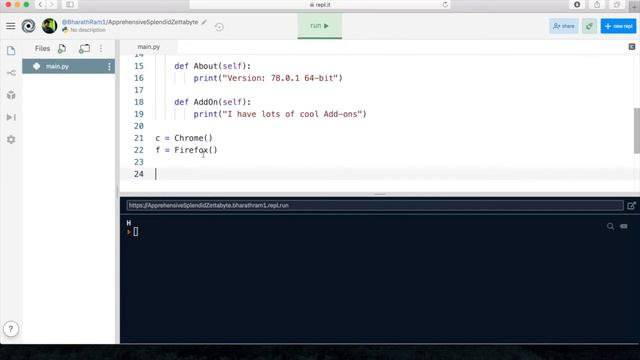Image resolution: width=640 pixels, height=360 pixels.
Task: Open the version history icon
Action: [x=219, y=27]
